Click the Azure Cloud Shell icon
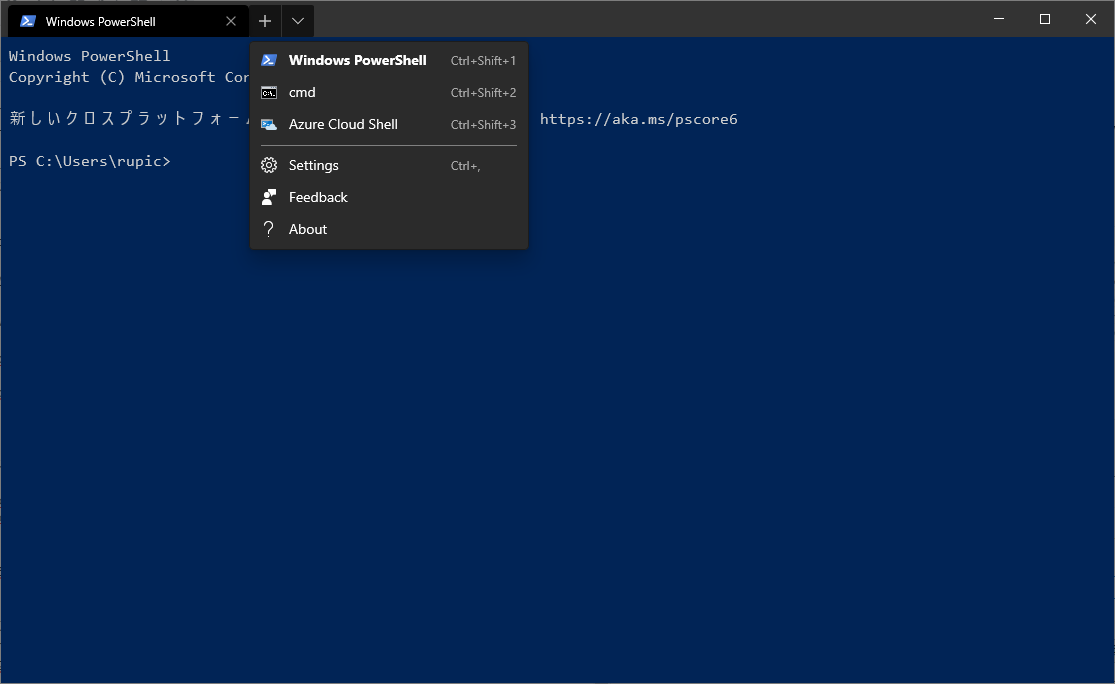Image resolution: width=1115 pixels, height=684 pixels. point(269,124)
